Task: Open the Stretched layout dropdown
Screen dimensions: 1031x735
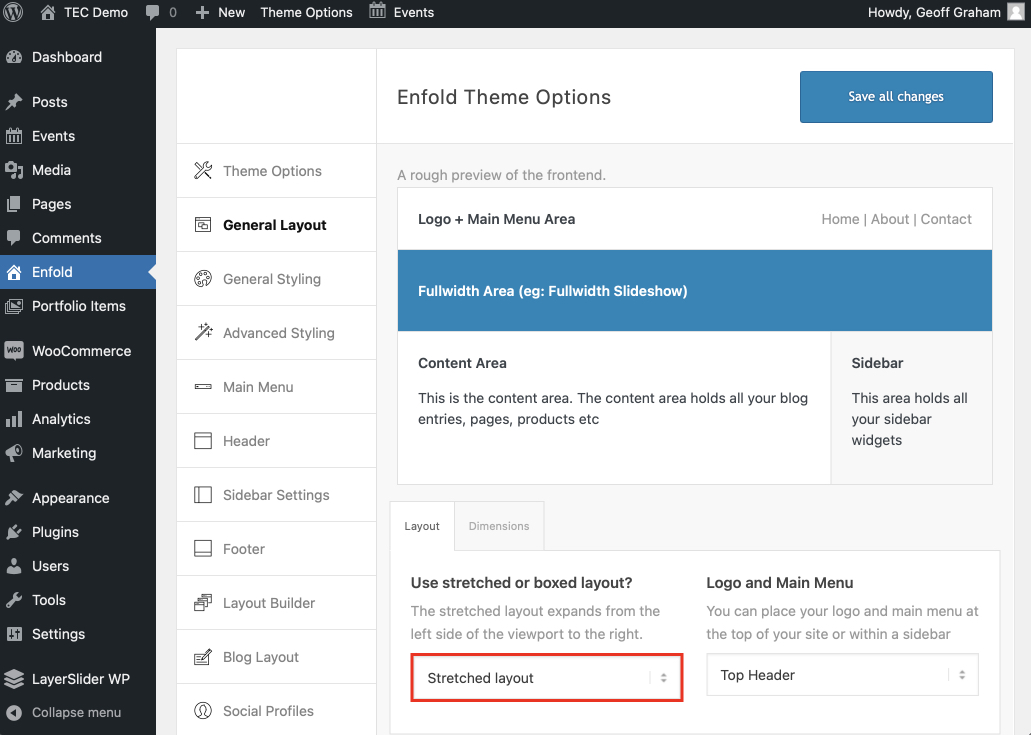Action: [547, 678]
